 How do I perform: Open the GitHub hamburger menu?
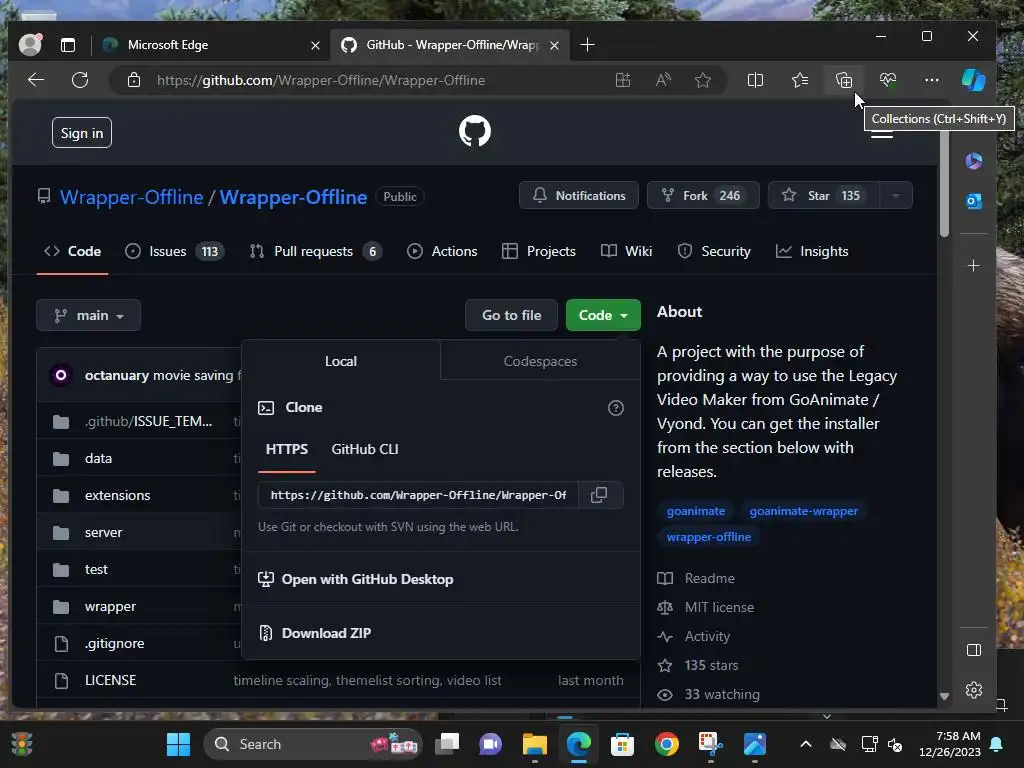(x=882, y=133)
